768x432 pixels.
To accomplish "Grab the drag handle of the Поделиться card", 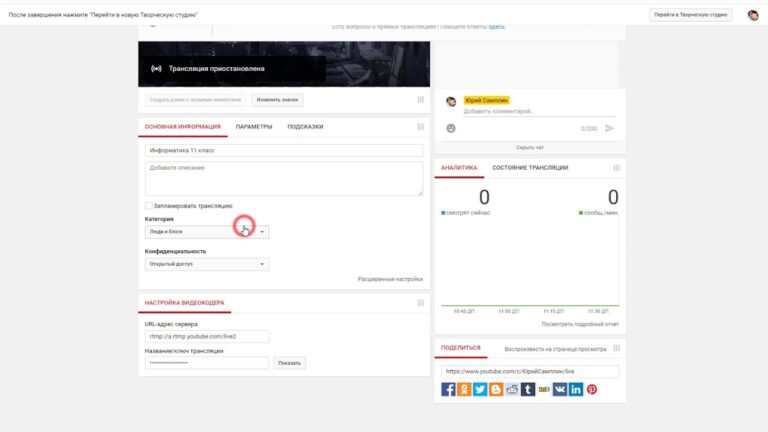I will 617,348.
